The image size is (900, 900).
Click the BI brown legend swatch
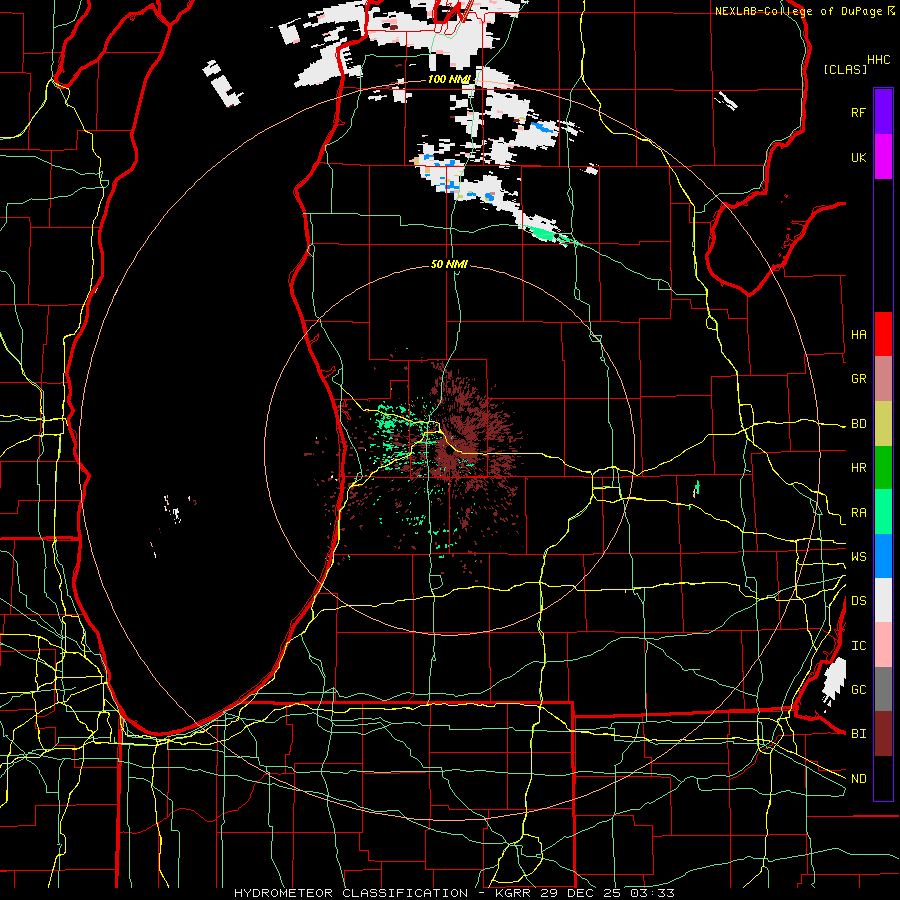click(883, 734)
